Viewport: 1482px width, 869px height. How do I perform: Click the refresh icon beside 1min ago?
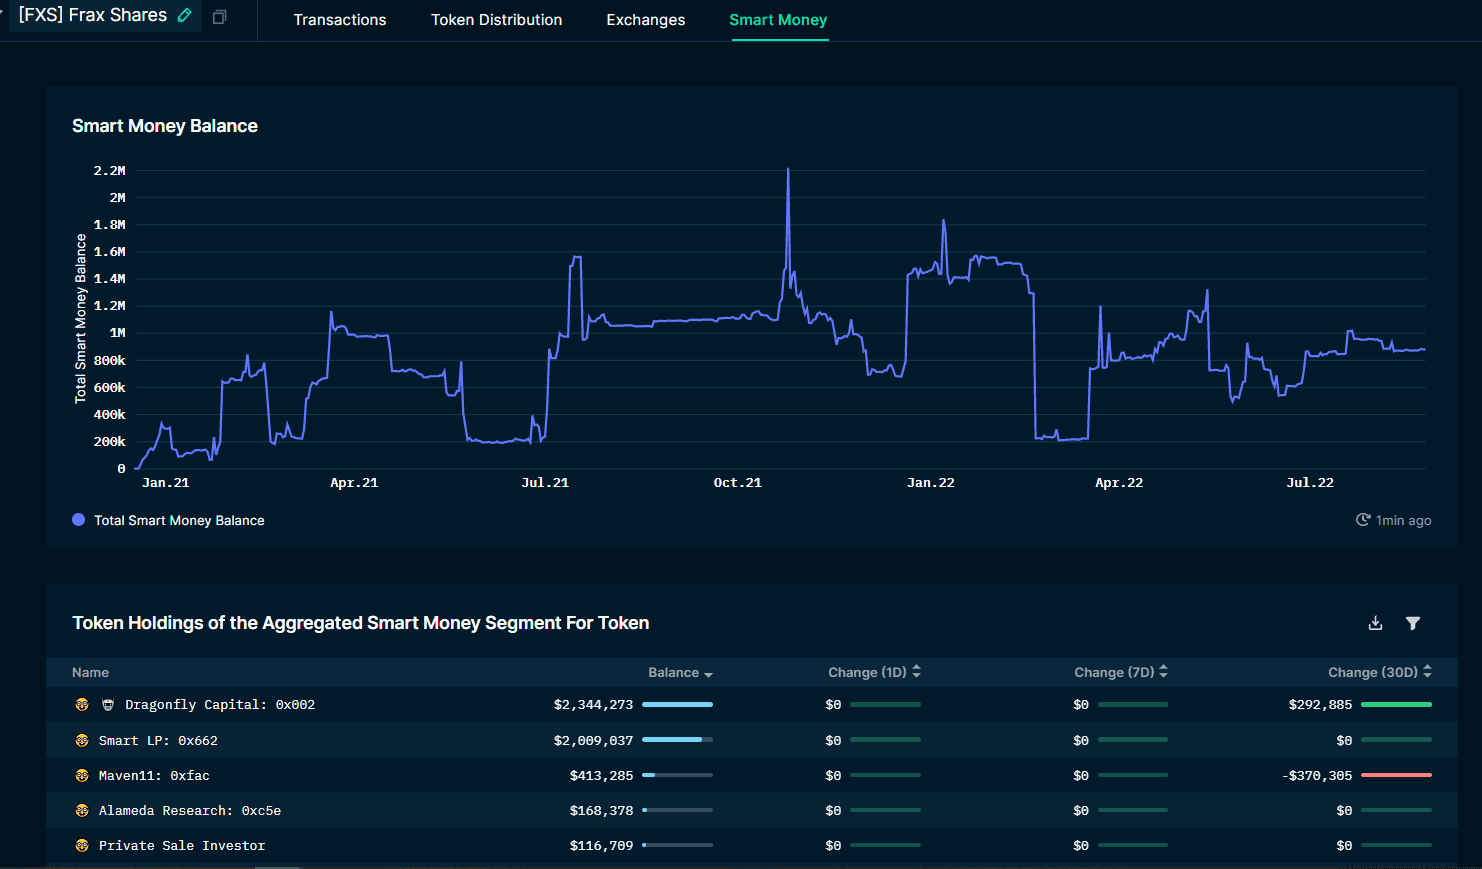pyautogui.click(x=1362, y=520)
